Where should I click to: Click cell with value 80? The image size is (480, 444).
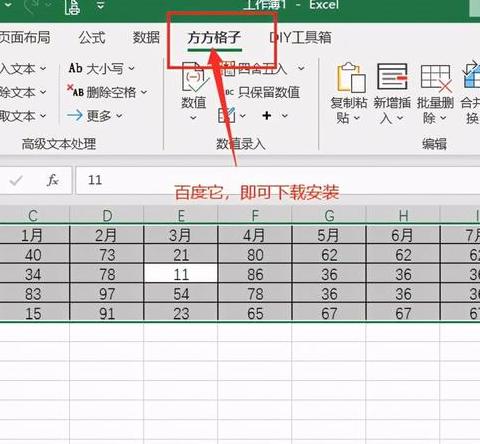pos(255,254)
